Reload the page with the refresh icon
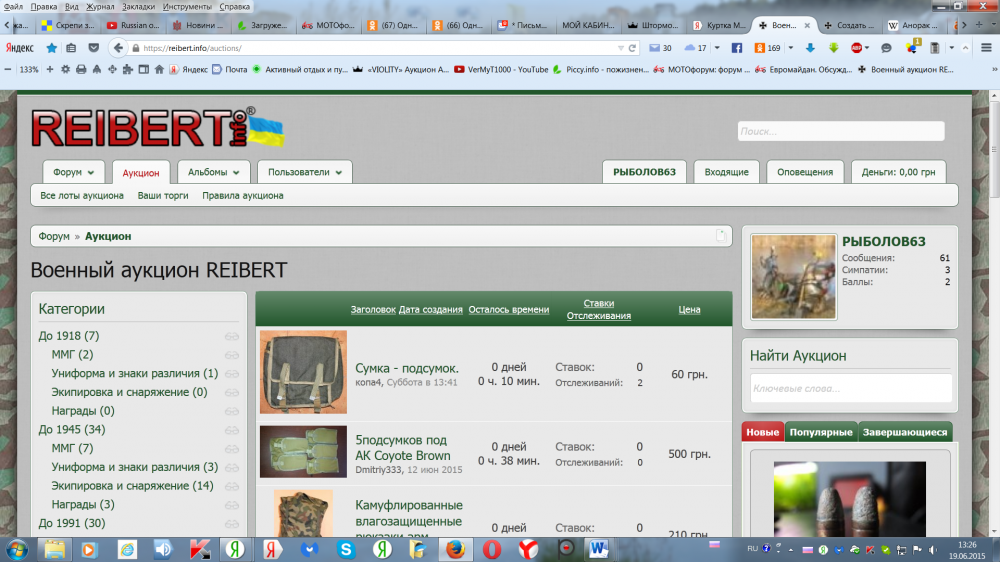 point(632,48)
